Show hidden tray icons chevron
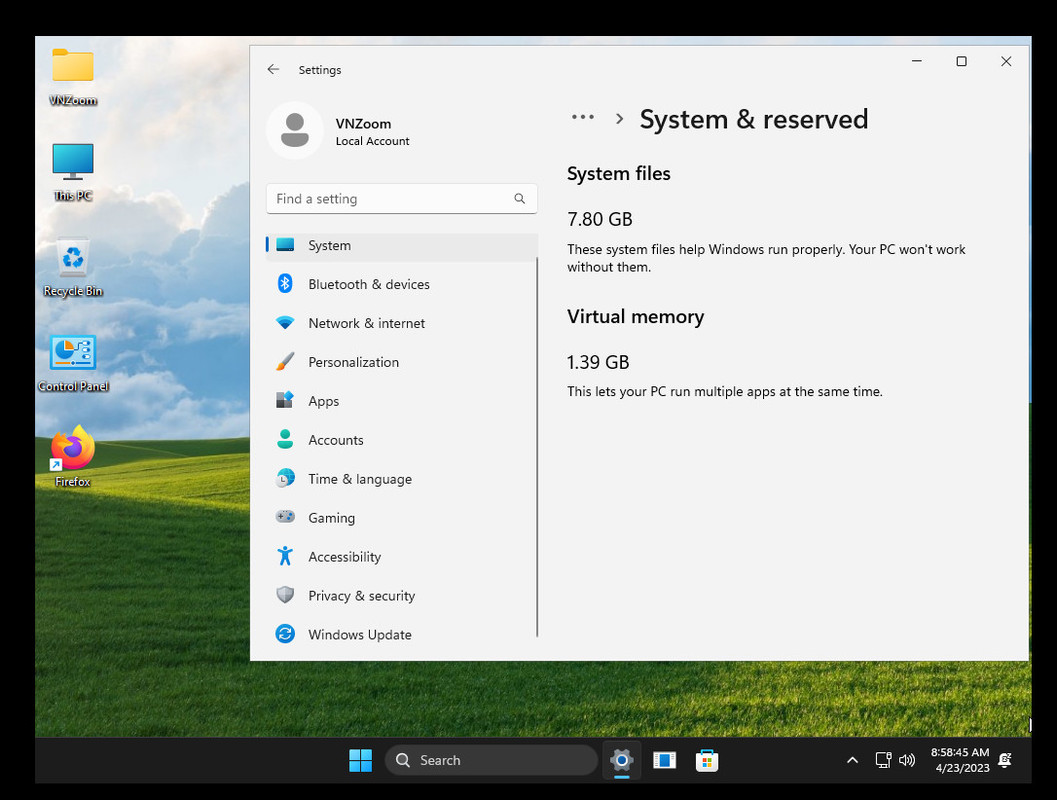 (852, 760)
